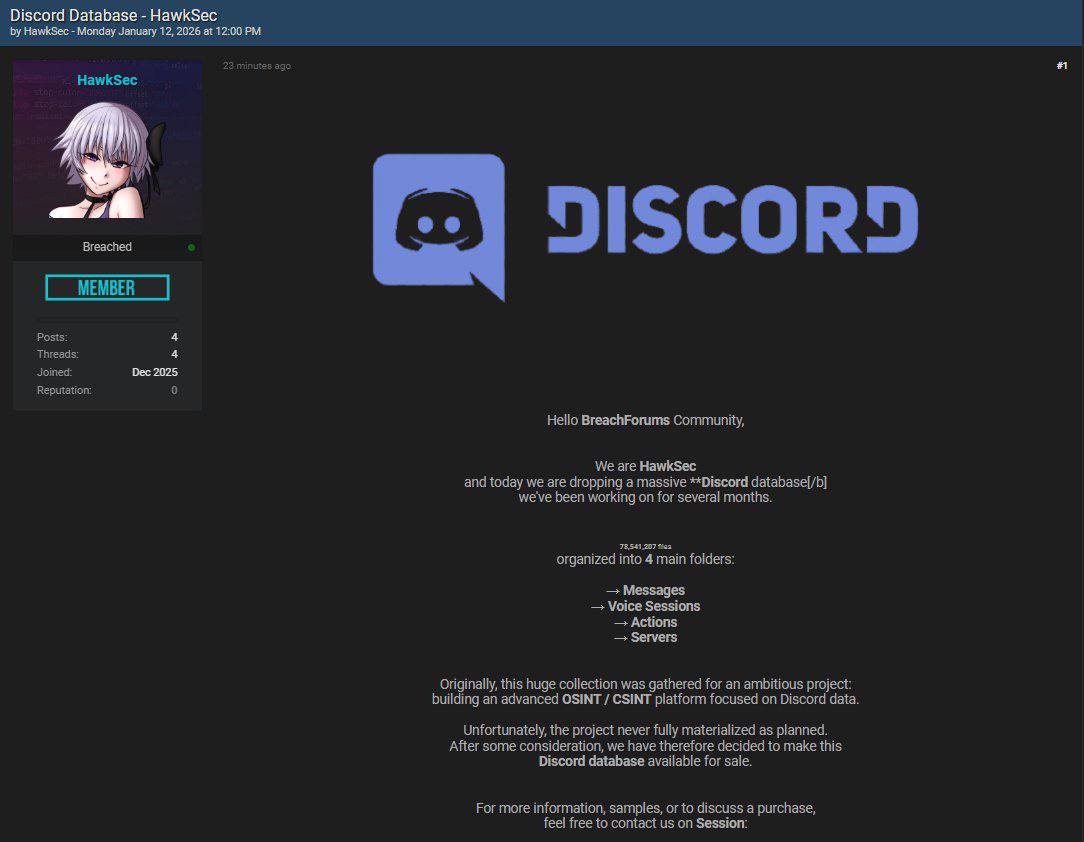The width and height of the screenshot is (1084, 842).
Task: Open the author link by HawkSec in header
Action: click(x=45, y=31)
